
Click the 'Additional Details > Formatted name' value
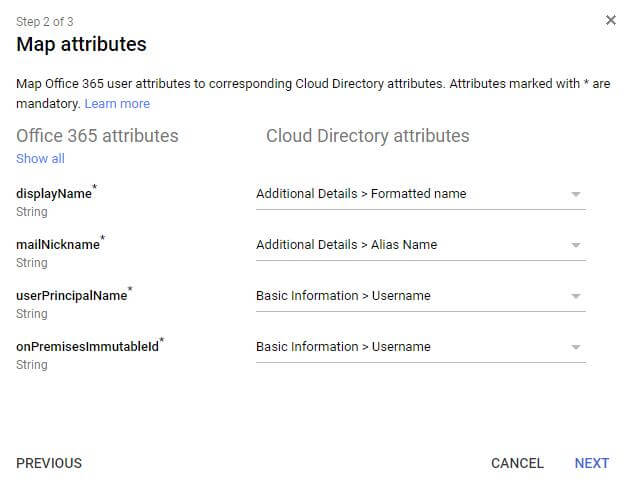361,194
